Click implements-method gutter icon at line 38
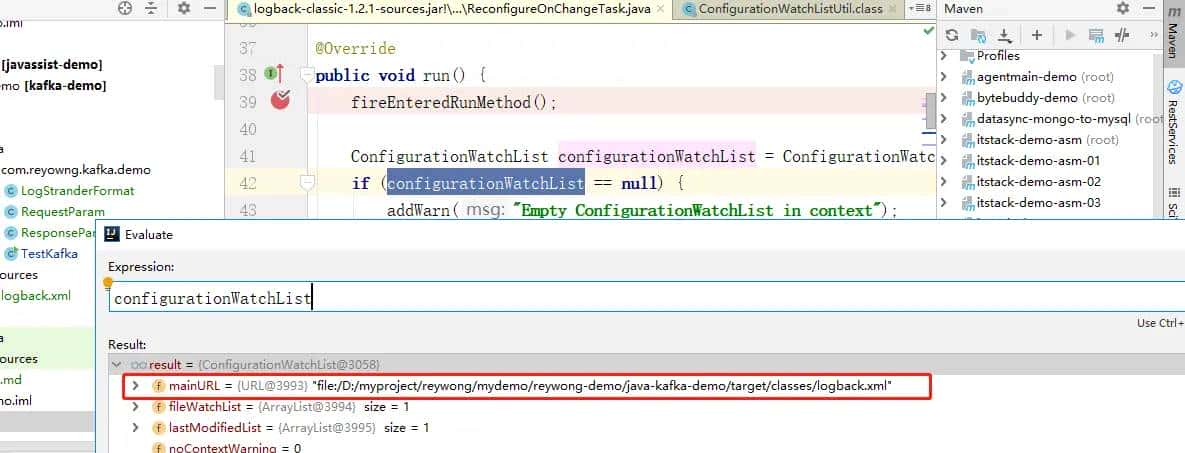1185x453 pixels. tap(274, 74)
